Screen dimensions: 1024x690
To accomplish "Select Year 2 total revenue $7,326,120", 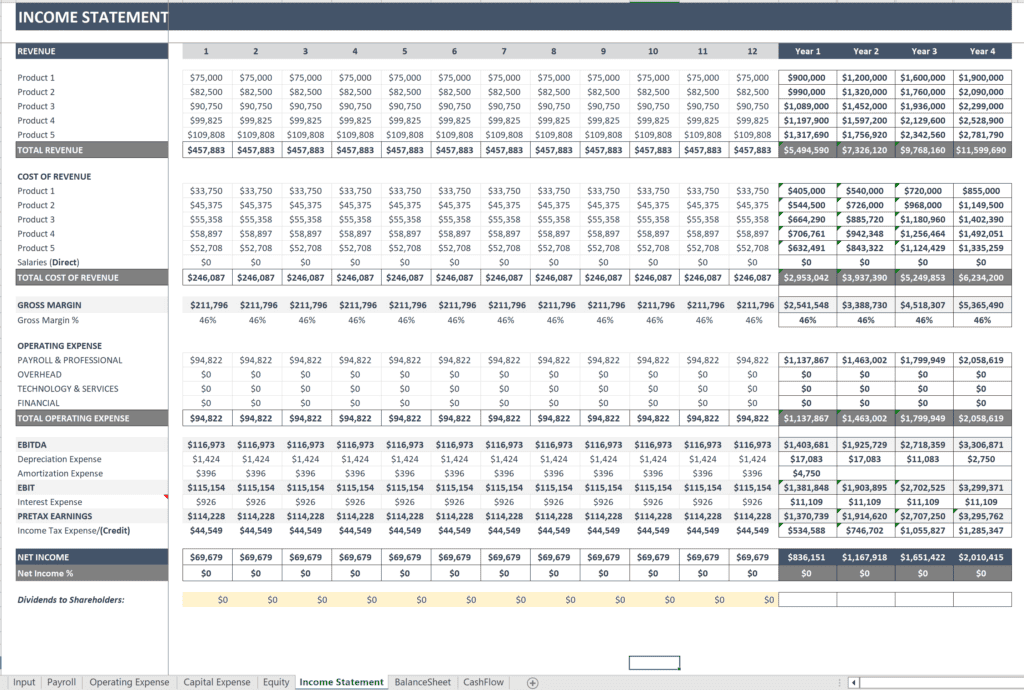I will [866, 150].
